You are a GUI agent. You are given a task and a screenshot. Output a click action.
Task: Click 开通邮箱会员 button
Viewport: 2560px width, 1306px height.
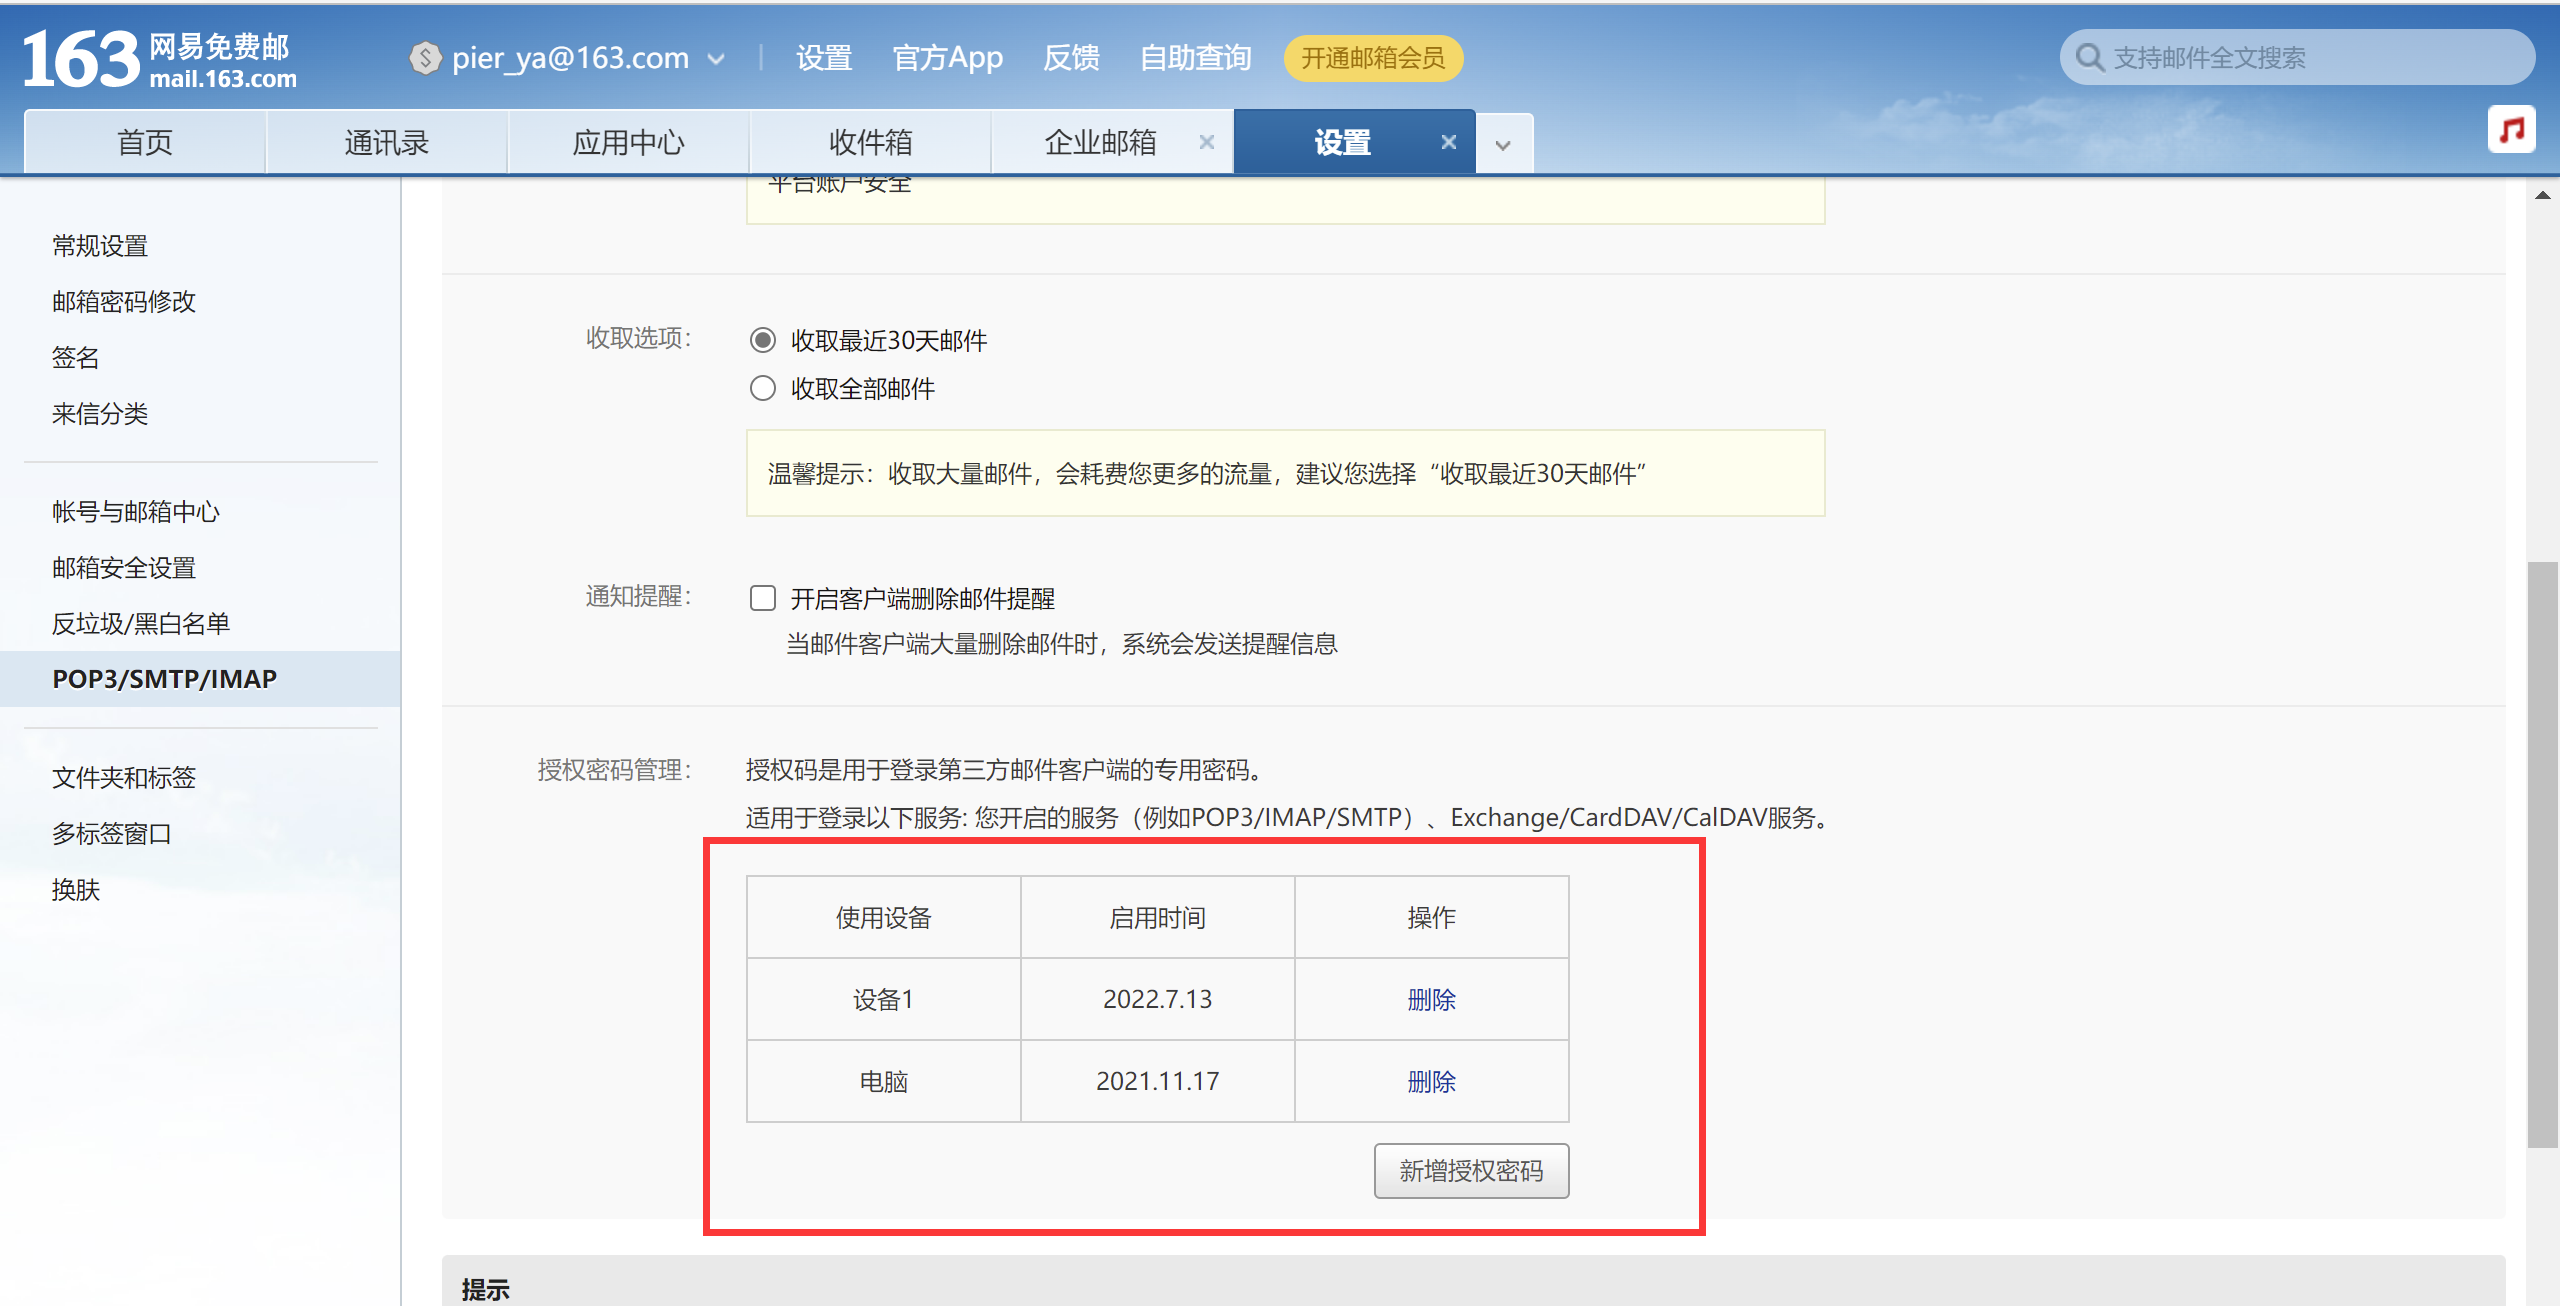pyautogui.click(x=1373, y=58)
